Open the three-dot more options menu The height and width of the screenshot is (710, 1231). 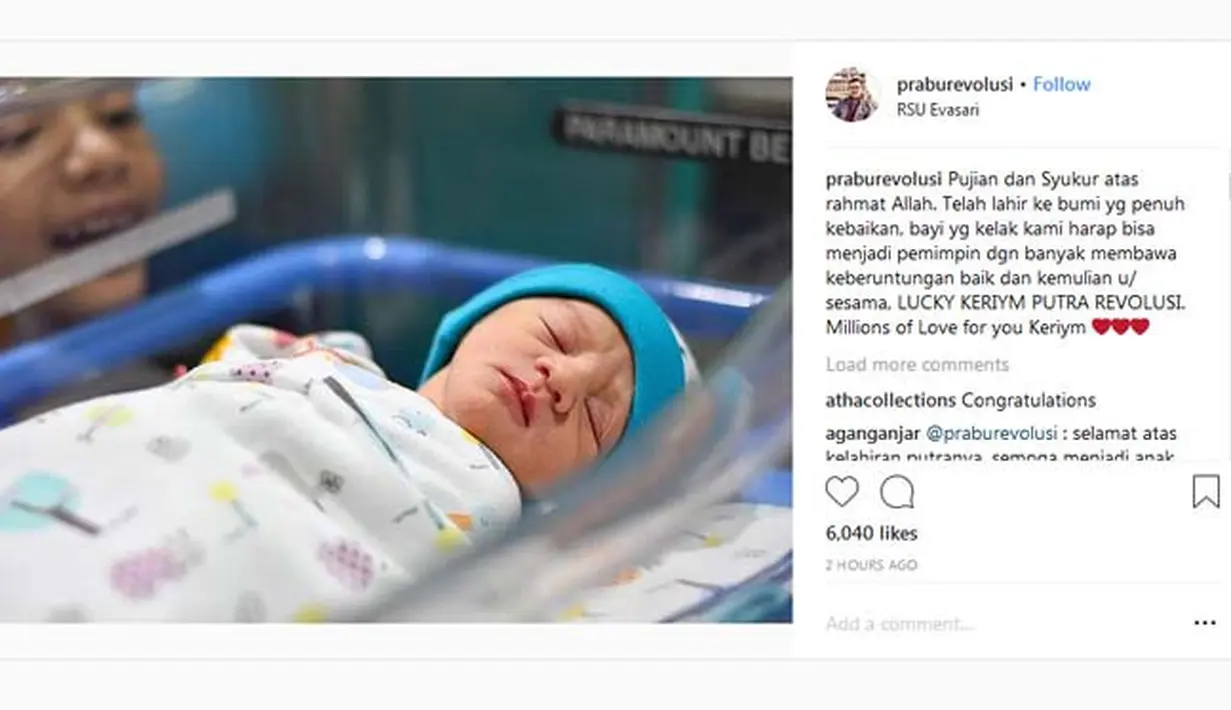point(1205,623)
